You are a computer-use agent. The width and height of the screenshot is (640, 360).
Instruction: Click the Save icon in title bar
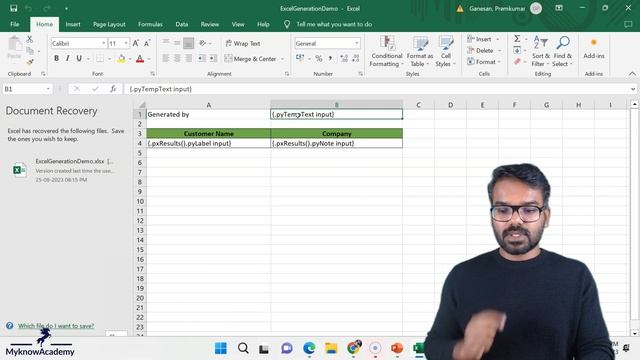tap(13, 8)
